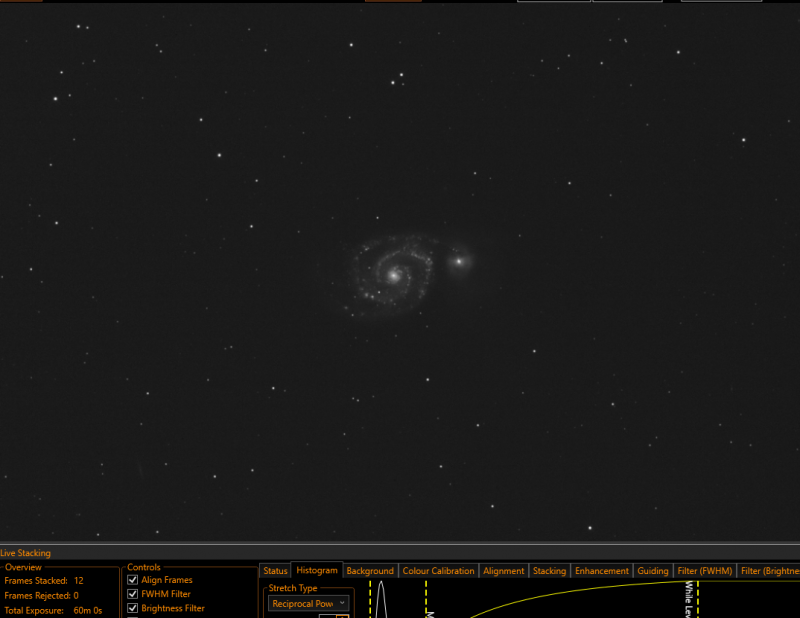
Task: Open the Guiding tab
Action: tap(653, 571)
